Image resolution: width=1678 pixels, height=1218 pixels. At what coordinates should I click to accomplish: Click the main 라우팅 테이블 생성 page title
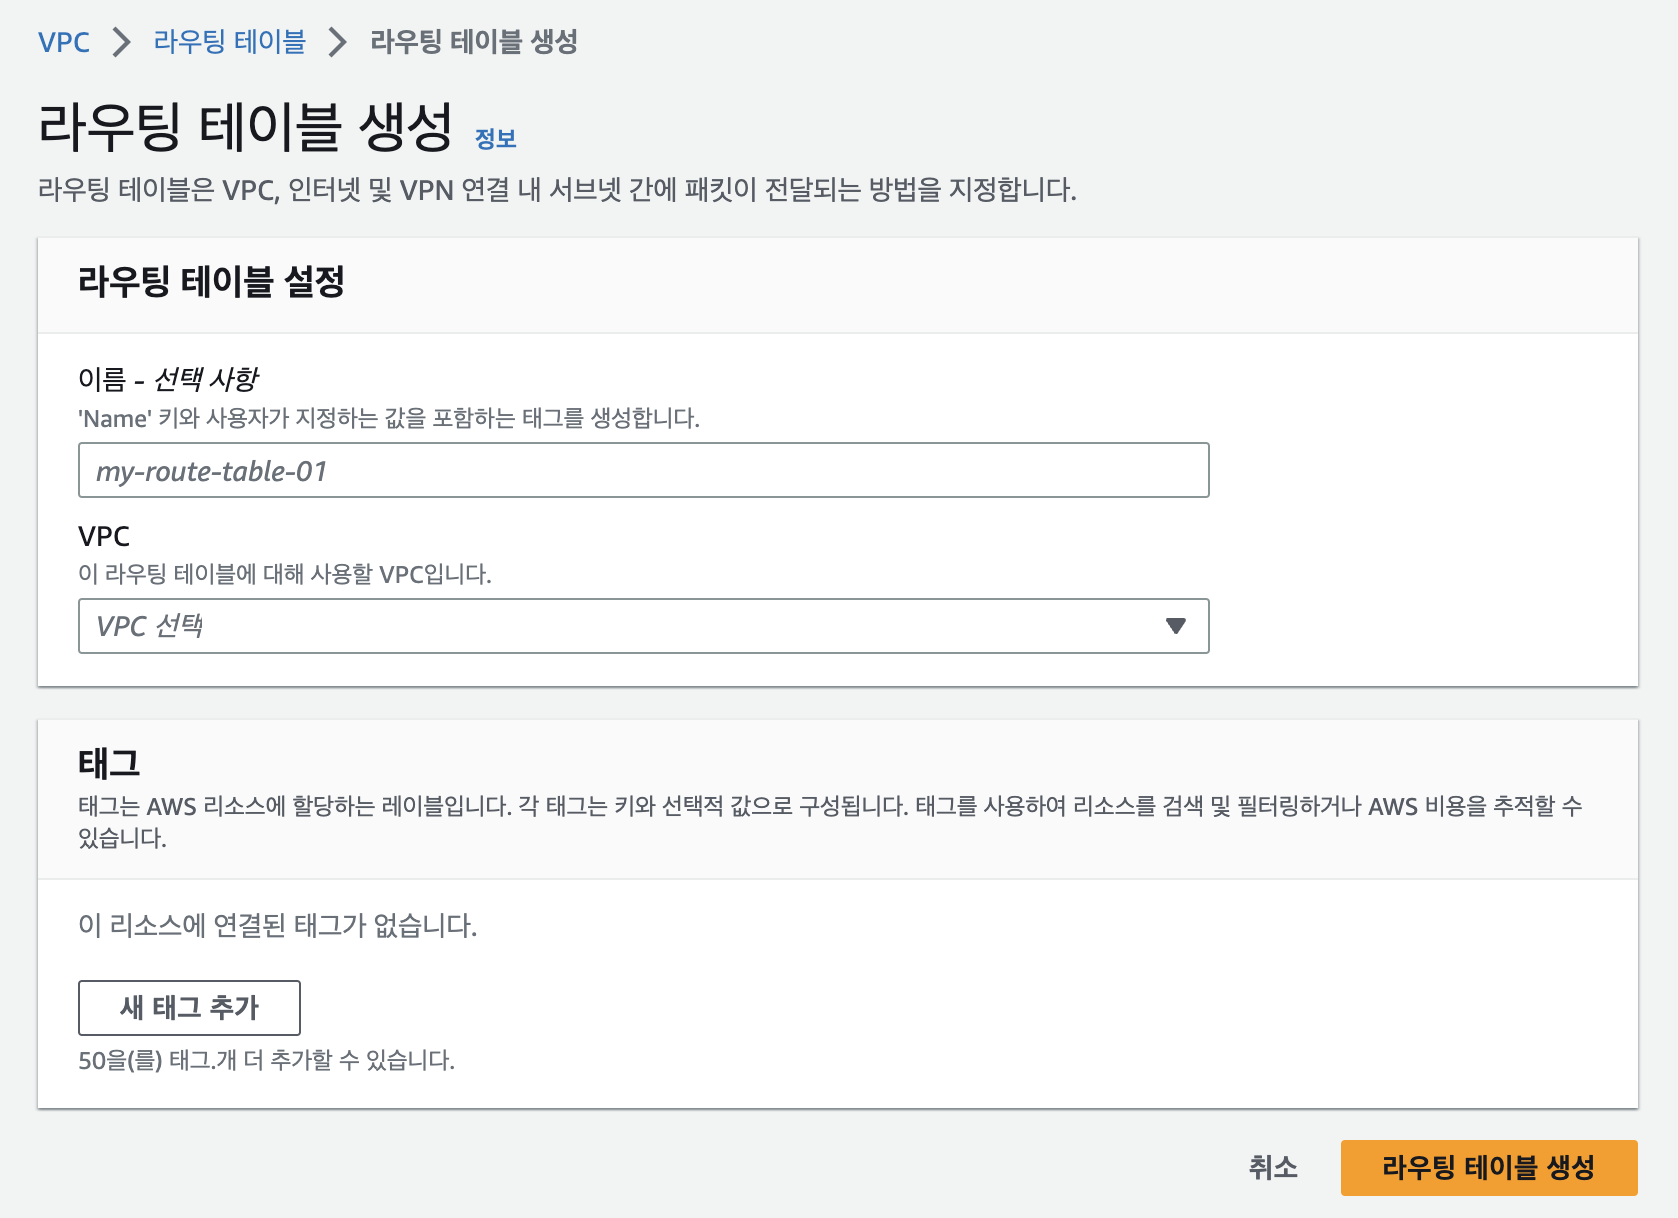(x=246, y=127)
